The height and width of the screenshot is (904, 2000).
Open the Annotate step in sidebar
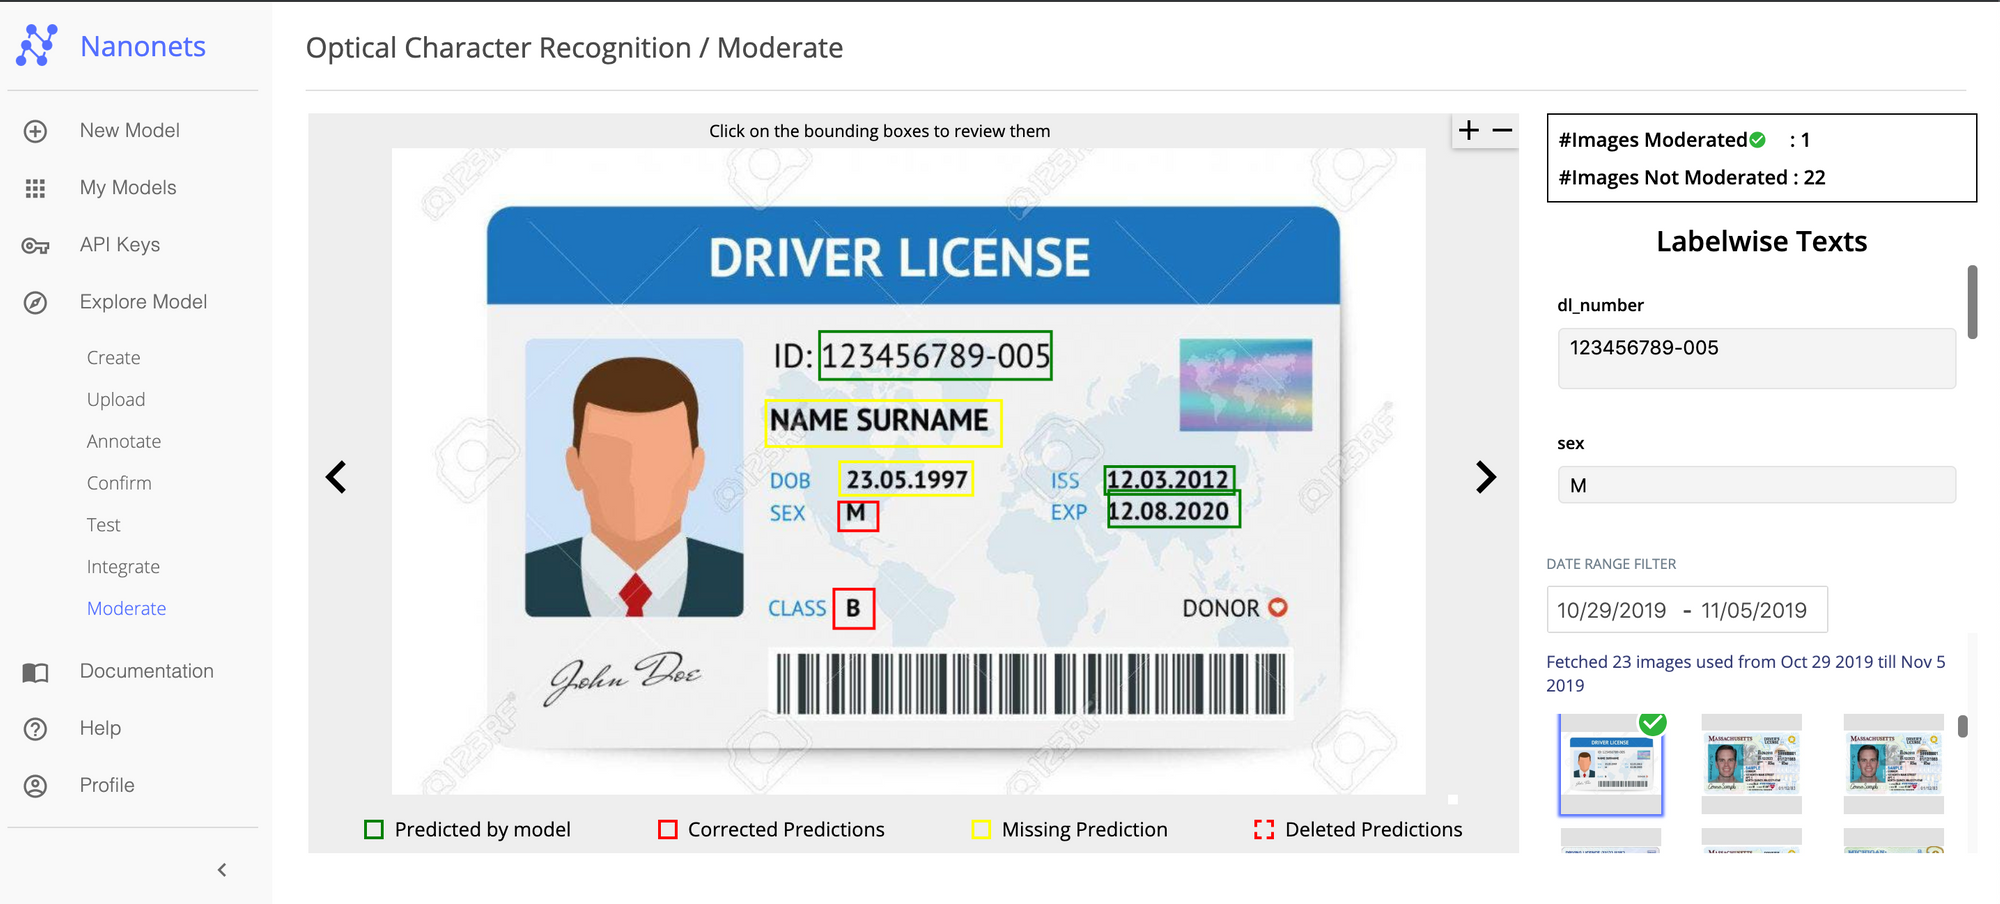point(124,441)
